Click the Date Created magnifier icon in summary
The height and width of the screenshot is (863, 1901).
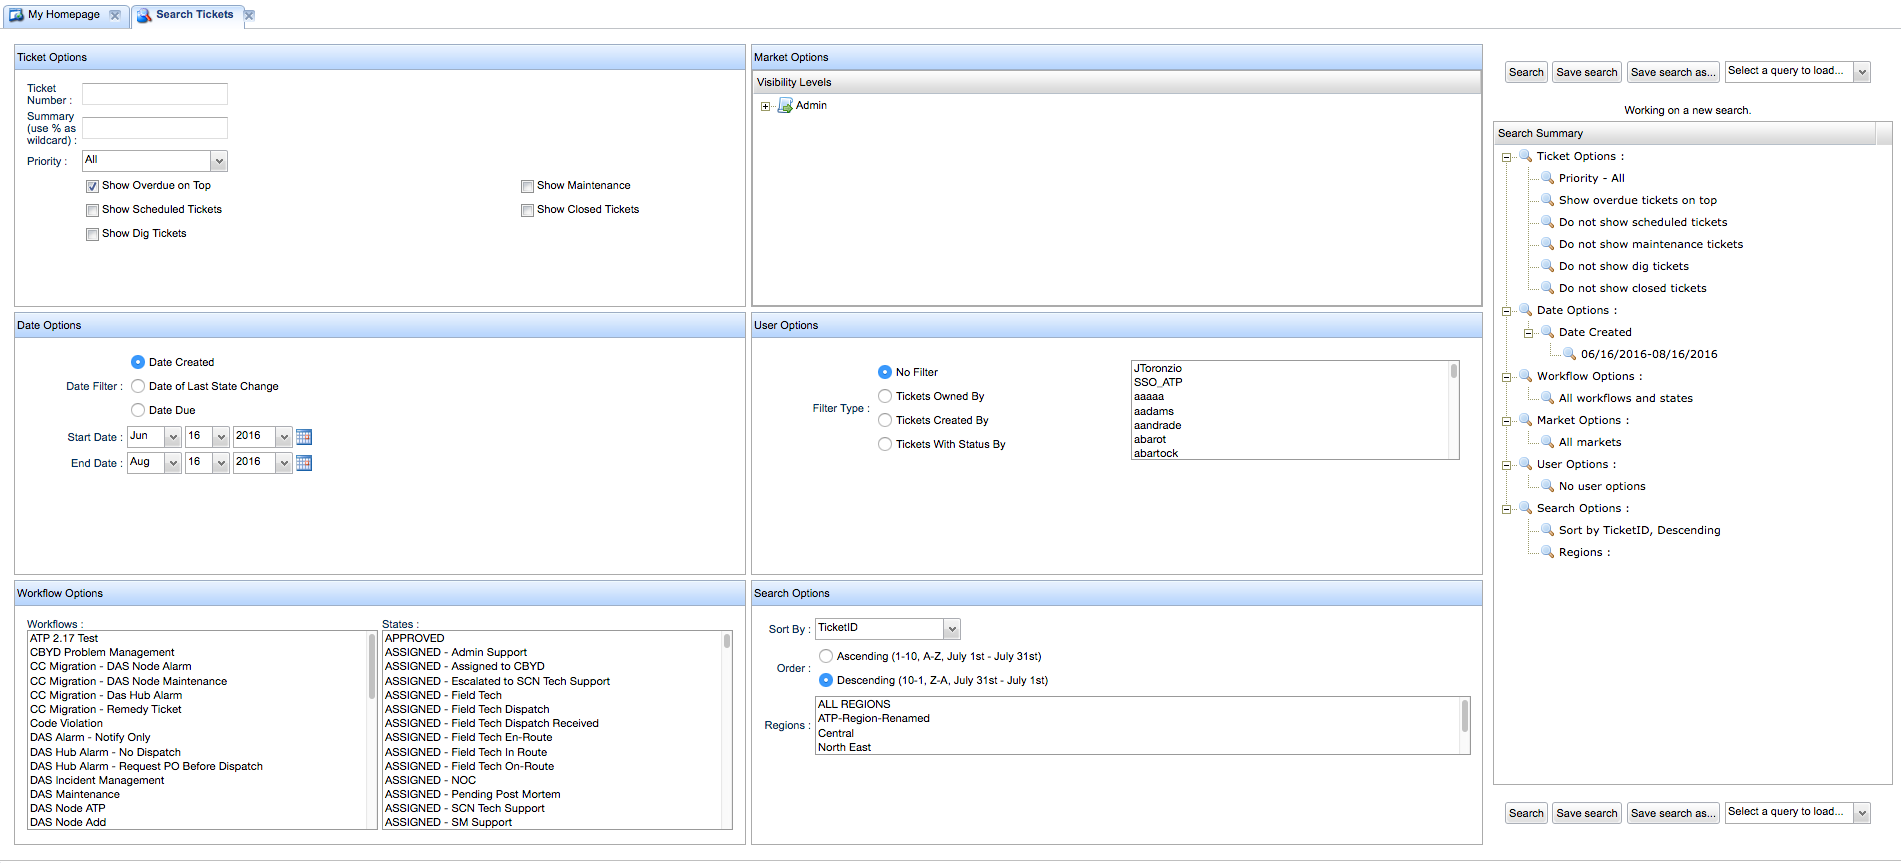click(x=1547, y=332)
